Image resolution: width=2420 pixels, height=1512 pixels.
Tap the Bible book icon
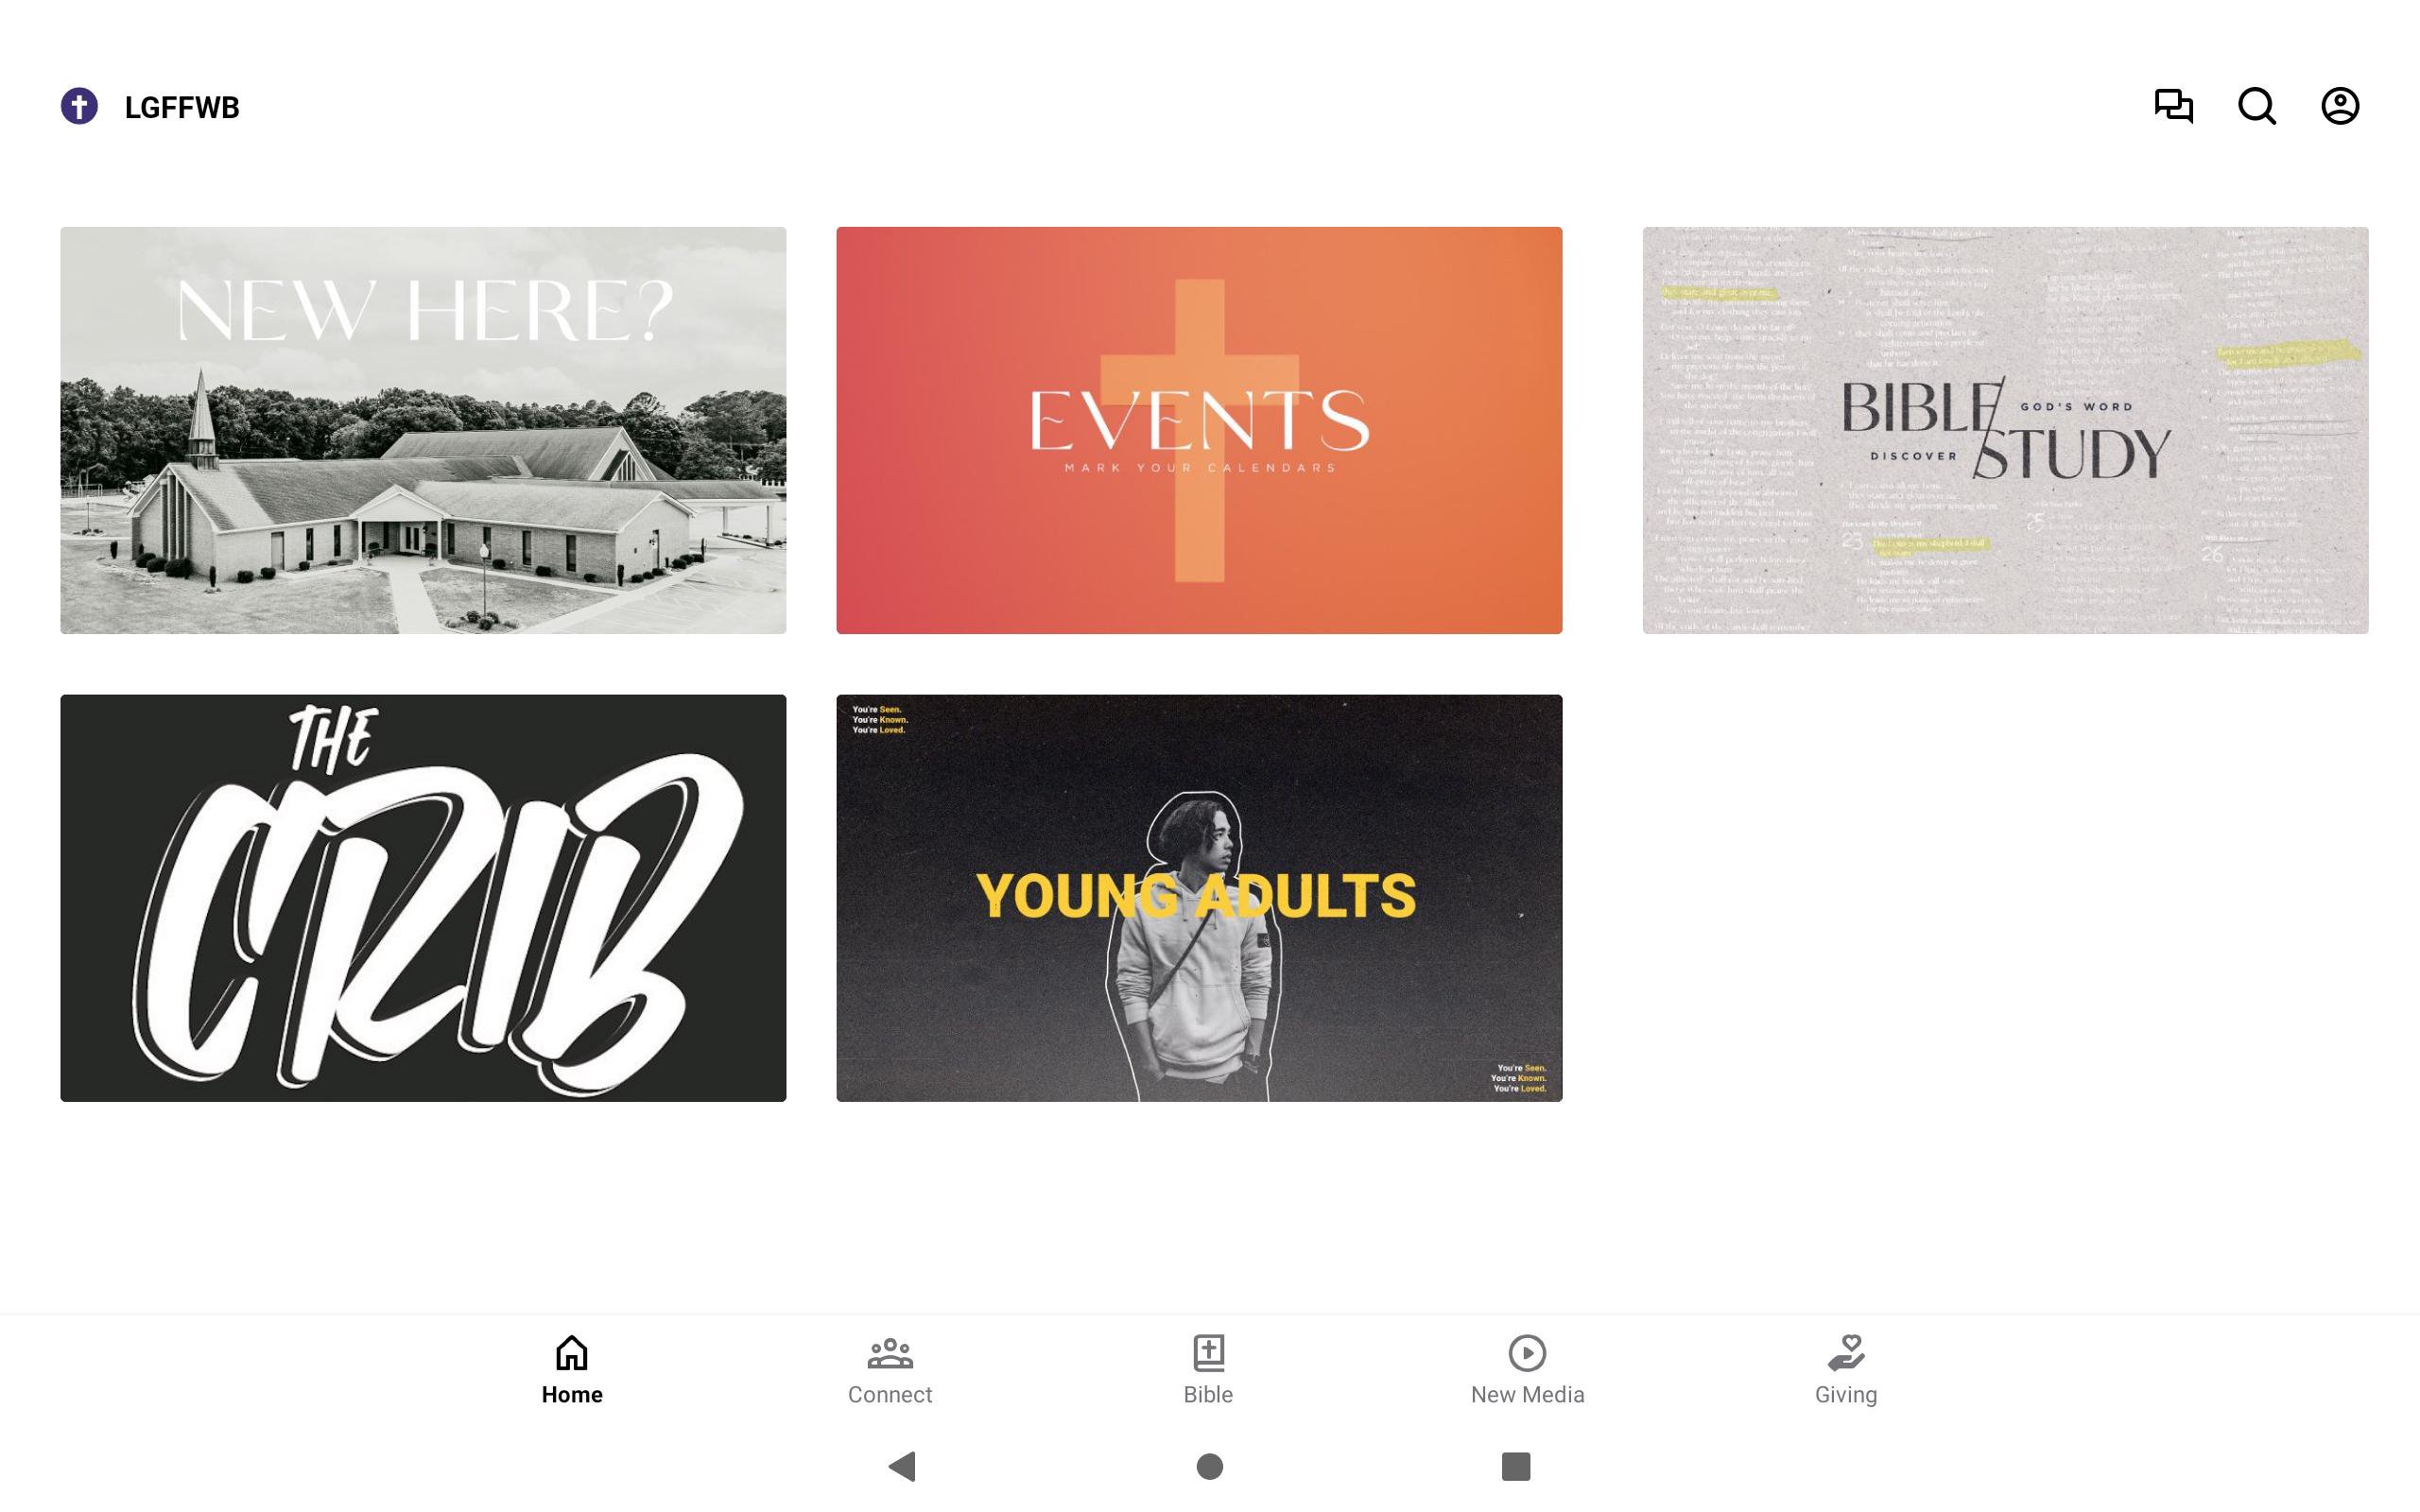tap(1208, 1352)
